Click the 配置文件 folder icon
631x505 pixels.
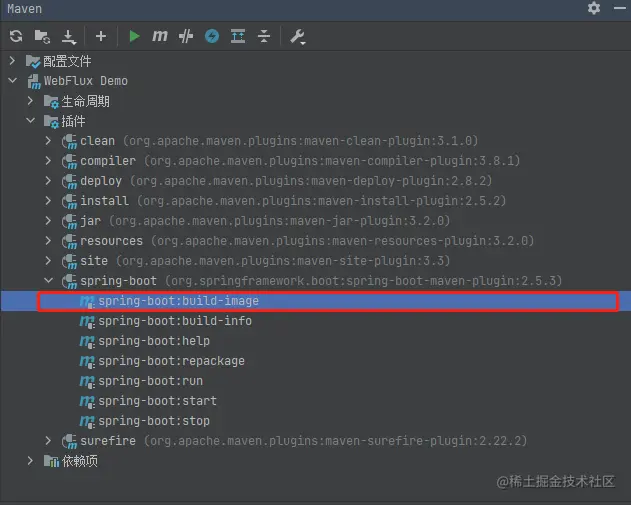[33, 62]
